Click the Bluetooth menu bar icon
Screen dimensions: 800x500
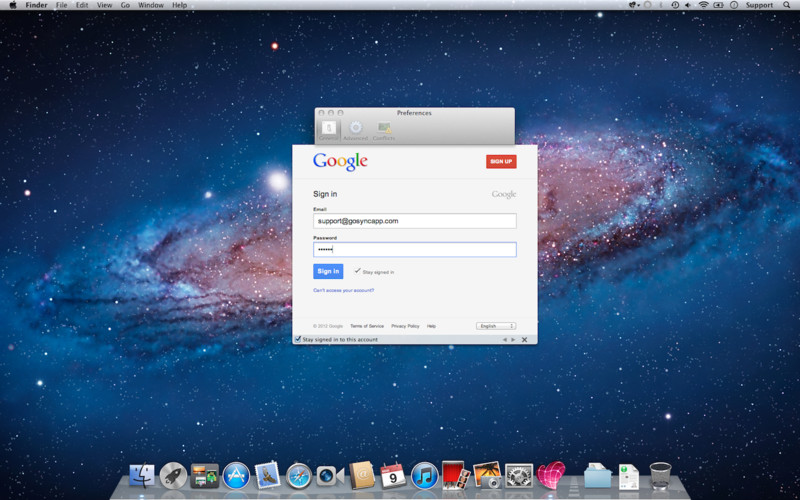661,5
